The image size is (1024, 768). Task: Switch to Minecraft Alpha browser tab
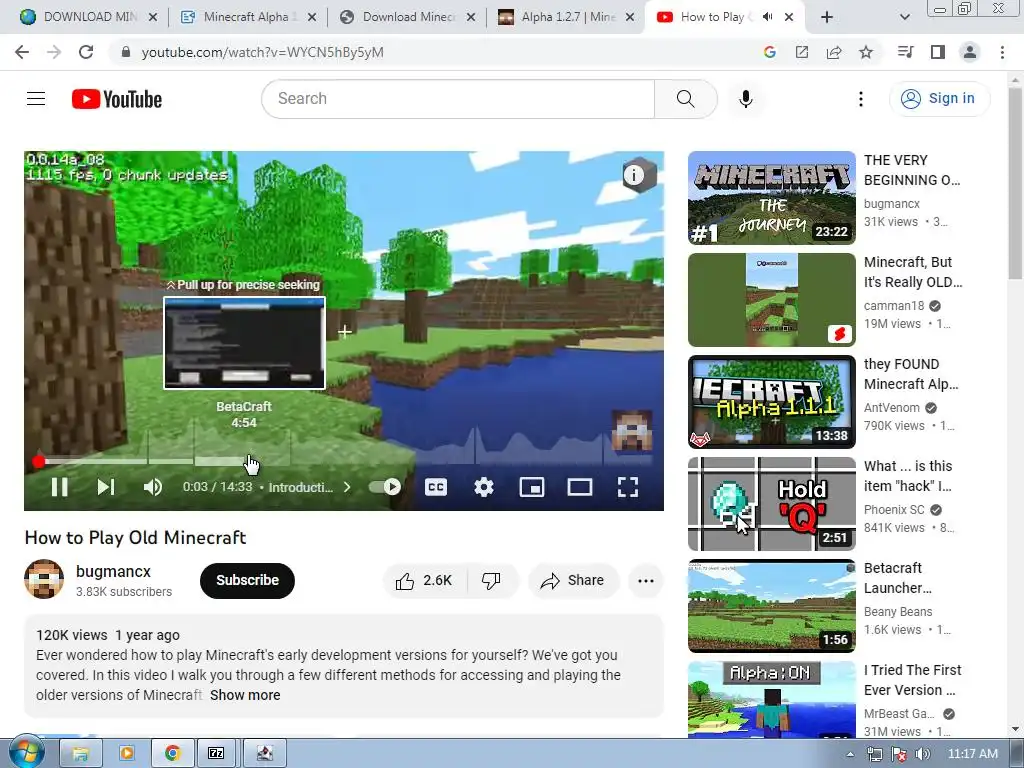(x=247, y=17)
